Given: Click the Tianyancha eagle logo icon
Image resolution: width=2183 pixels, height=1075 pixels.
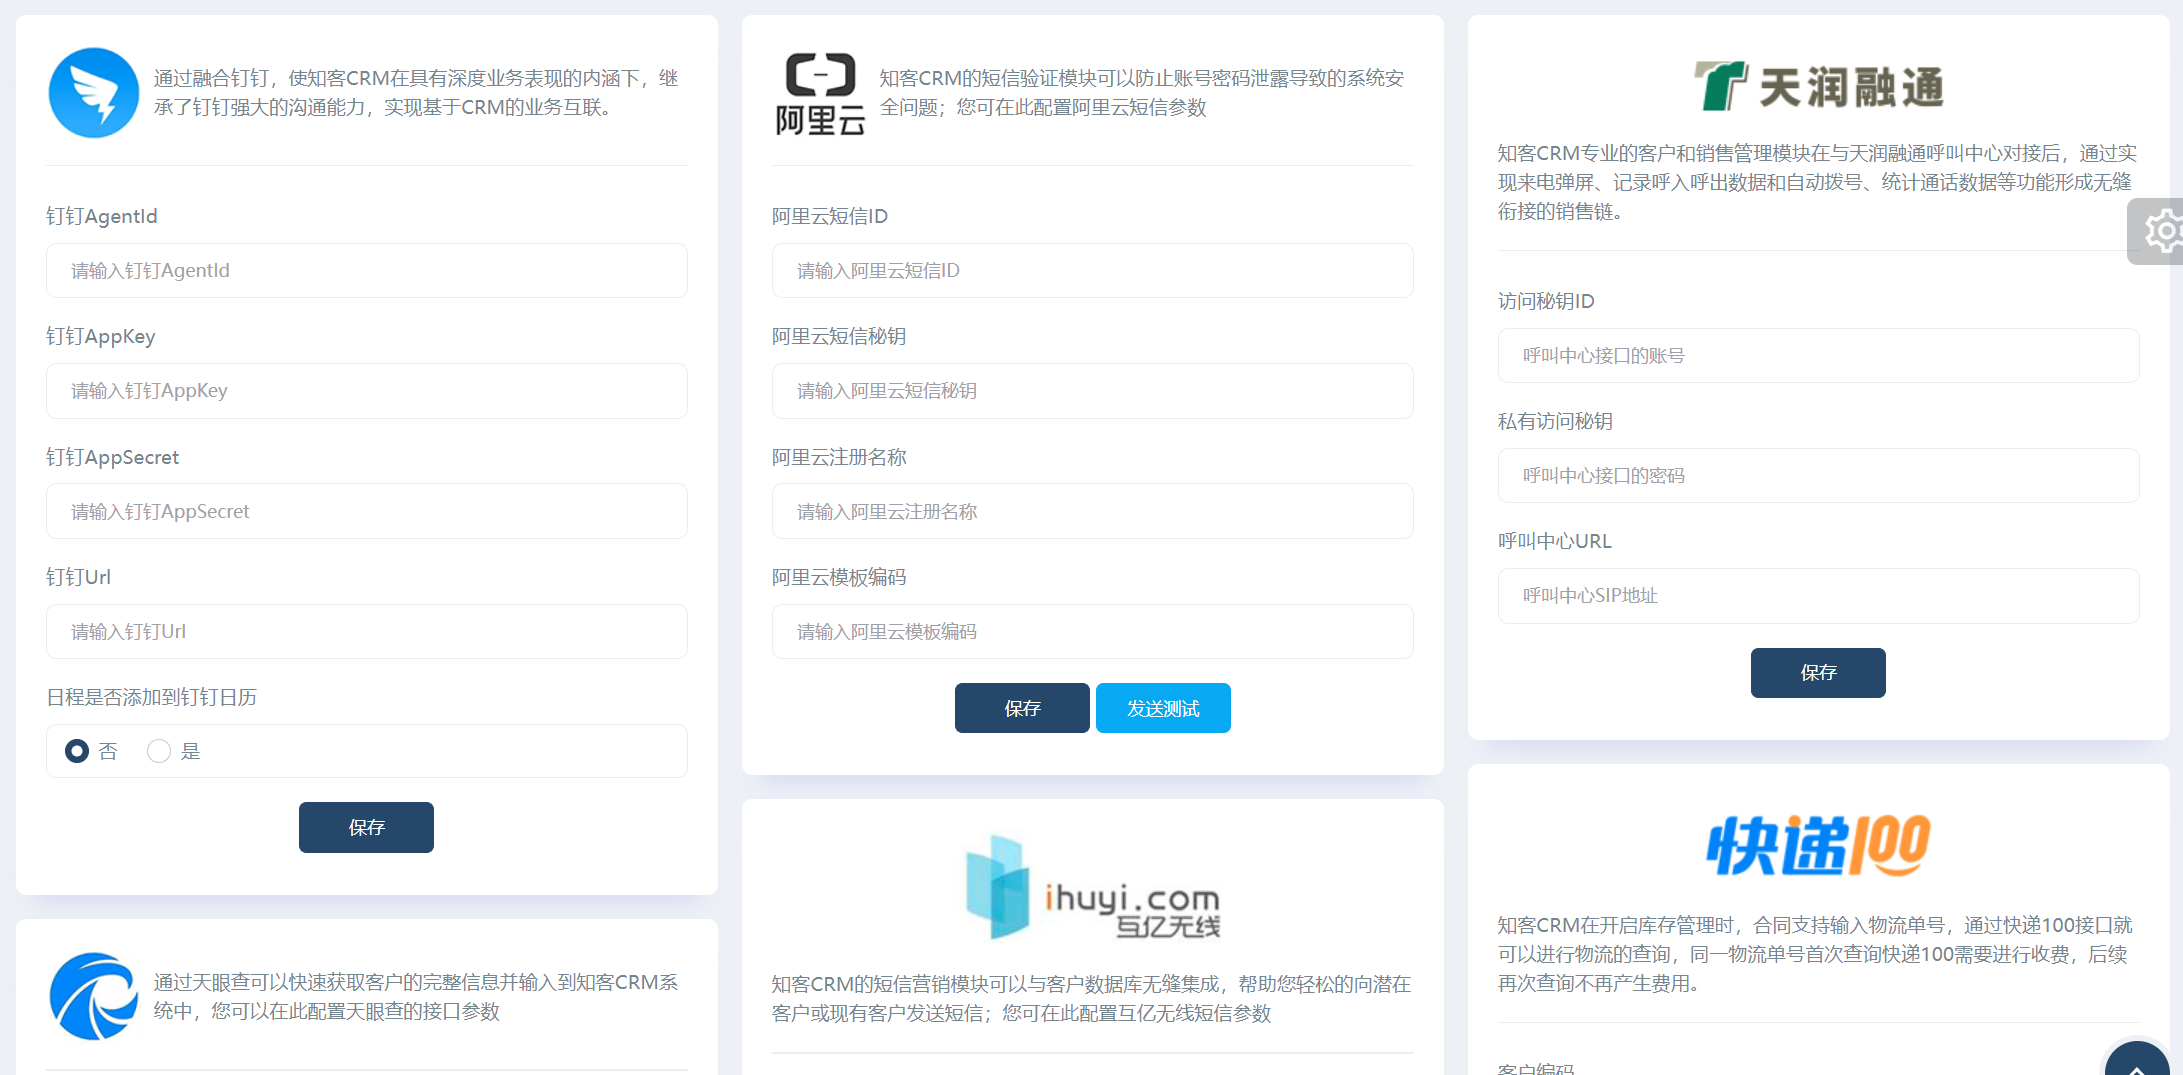Looking at the screenshot, I should click(x=93, y=996).
